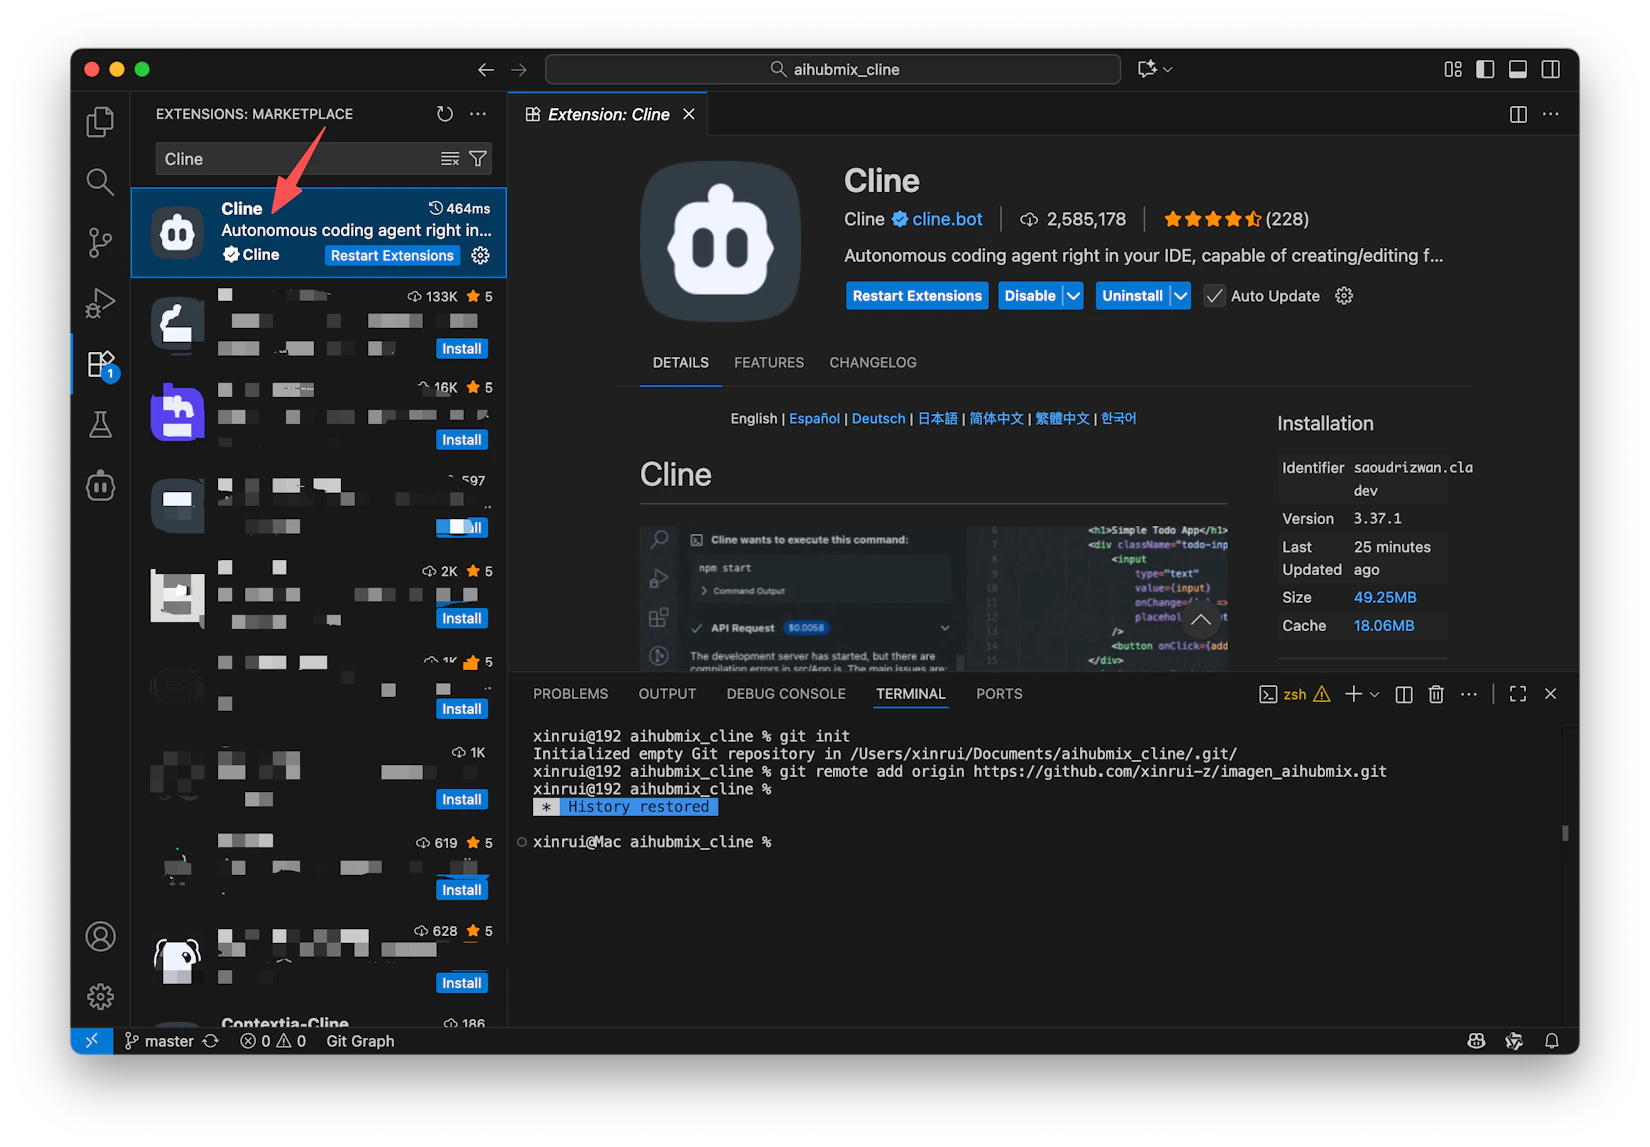Open the Cline robot icon in activity bar
This screenshot has width=1650, height=1147.
point(100,487)
